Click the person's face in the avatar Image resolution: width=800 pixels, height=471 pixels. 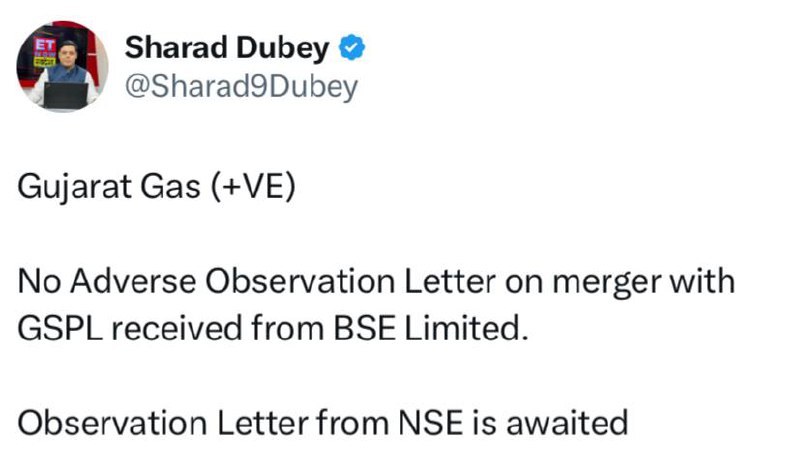tap(67, 53)
